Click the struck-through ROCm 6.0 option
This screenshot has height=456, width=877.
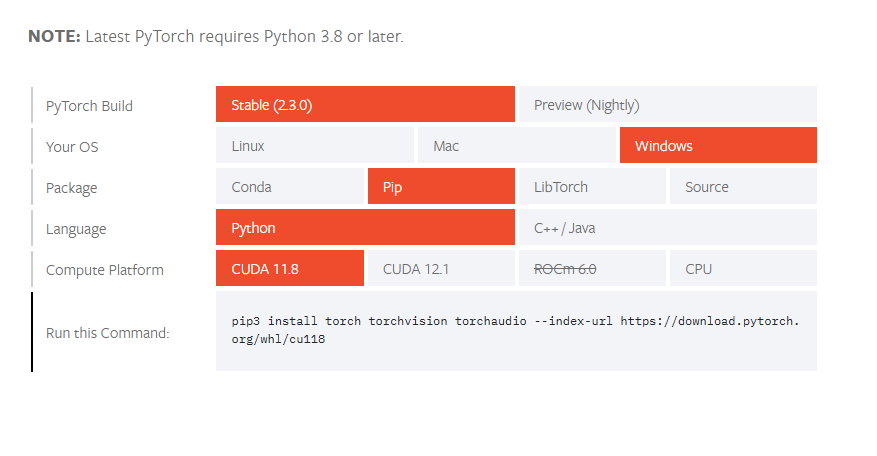coord(592,268)
